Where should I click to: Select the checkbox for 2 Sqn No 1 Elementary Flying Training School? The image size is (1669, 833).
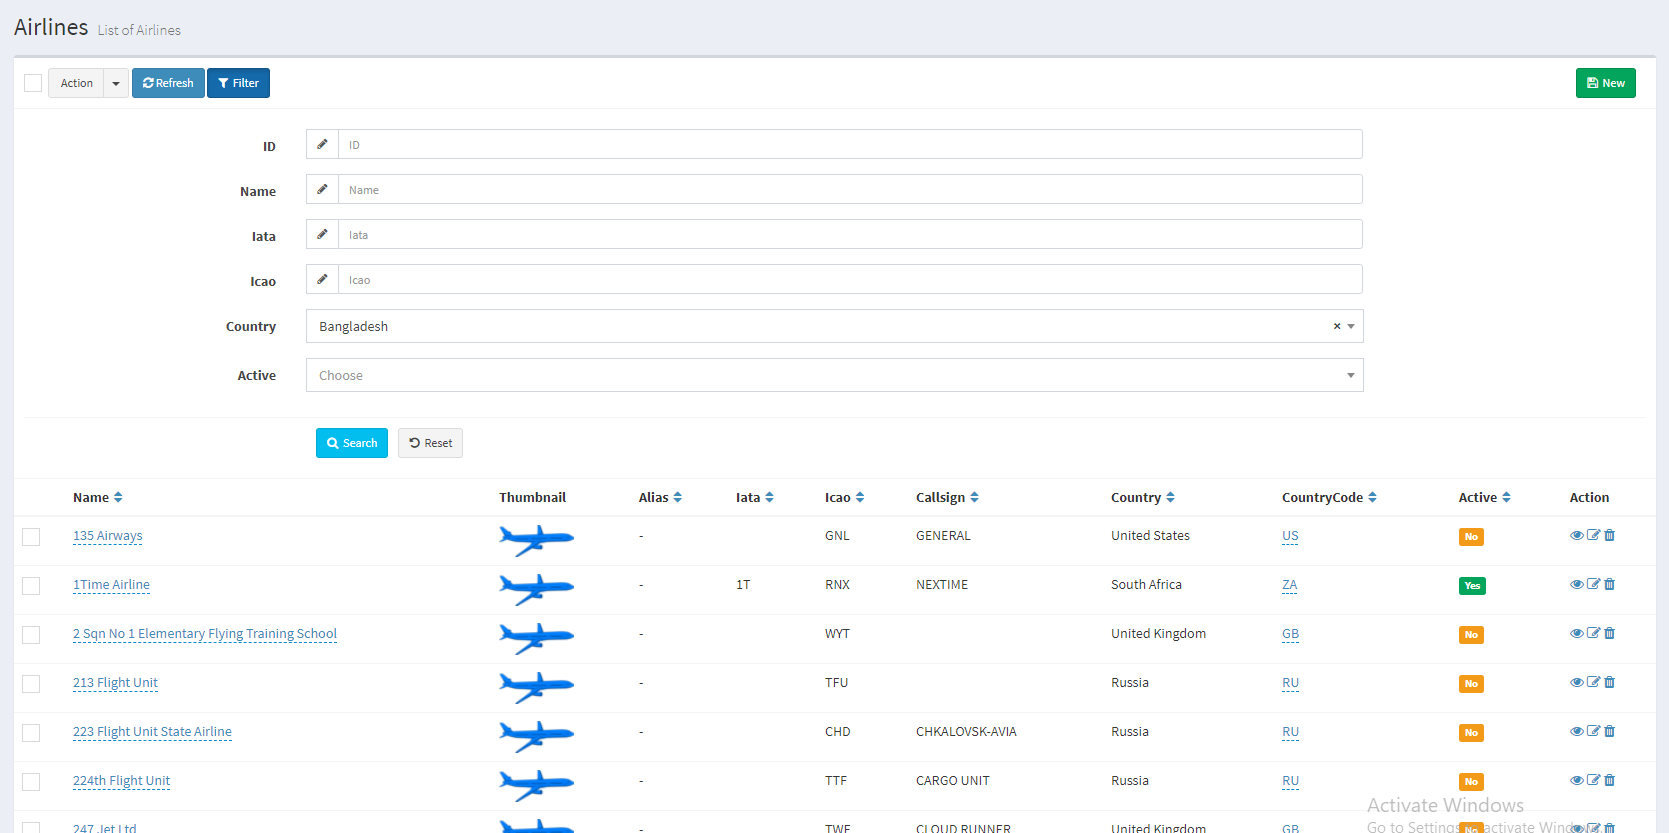click(32, 635)
